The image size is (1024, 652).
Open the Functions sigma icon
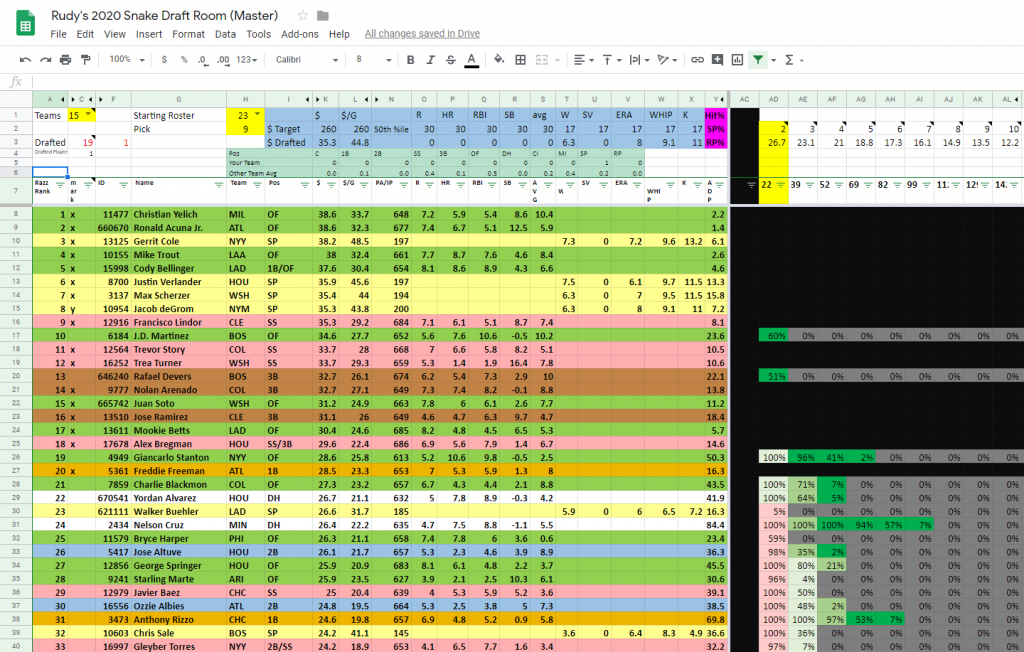789,59
